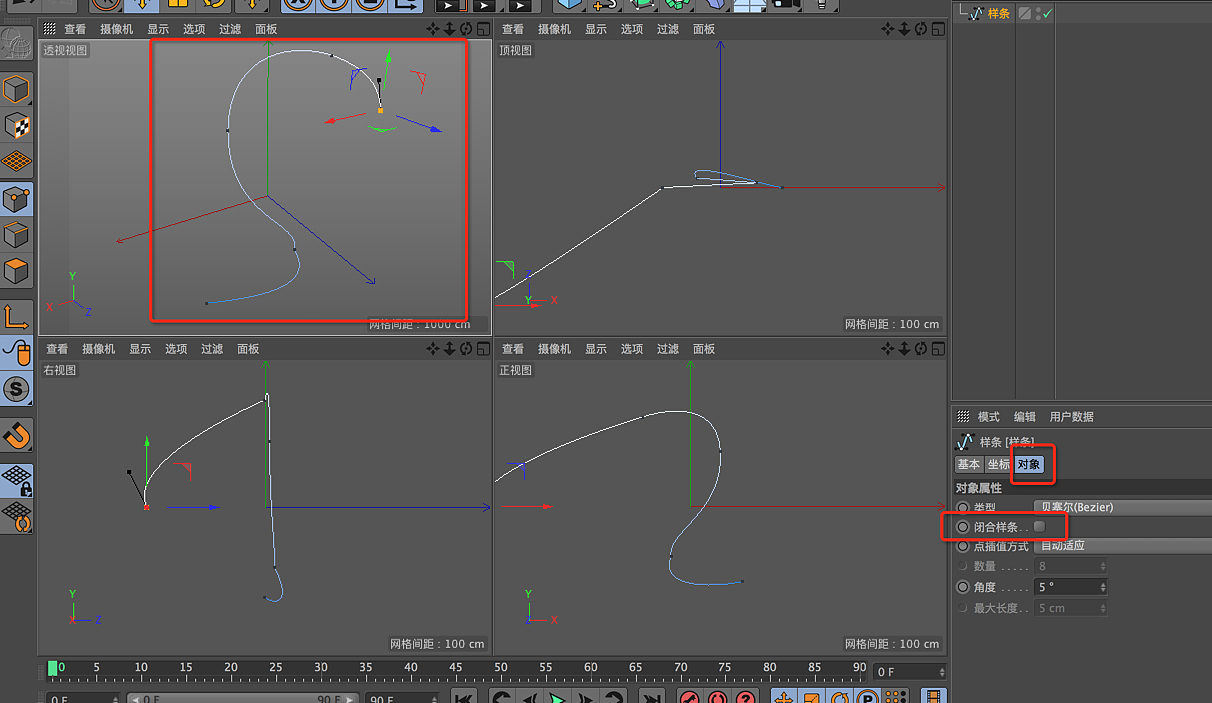This screenshot has height=703, width=1212.
Task: Toggle the Tweak mode mouse icon
Action: pos(17,353)
